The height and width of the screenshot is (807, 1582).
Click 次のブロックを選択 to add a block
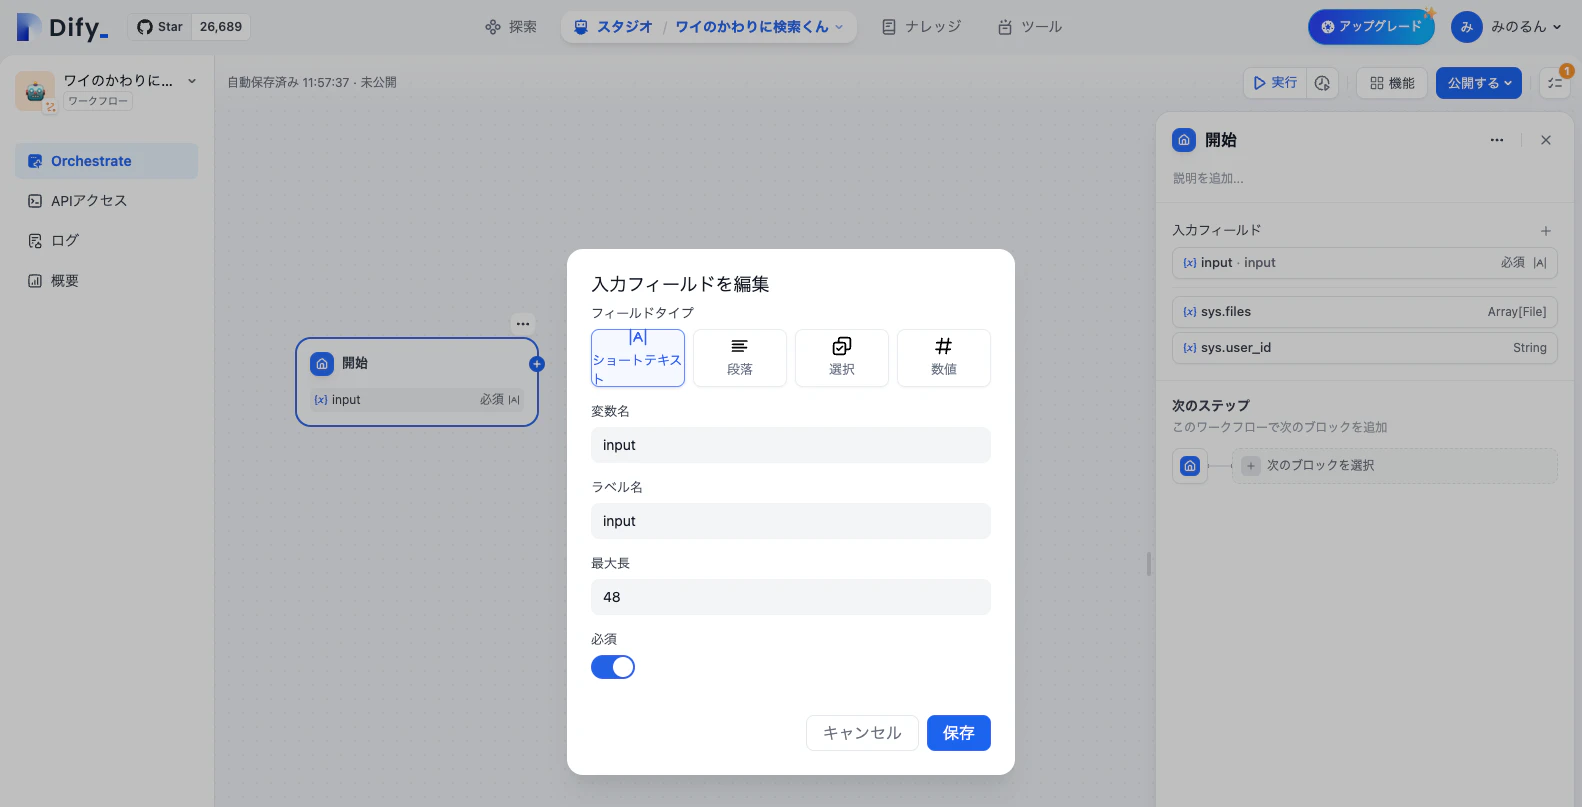[x=1395, y=466]
